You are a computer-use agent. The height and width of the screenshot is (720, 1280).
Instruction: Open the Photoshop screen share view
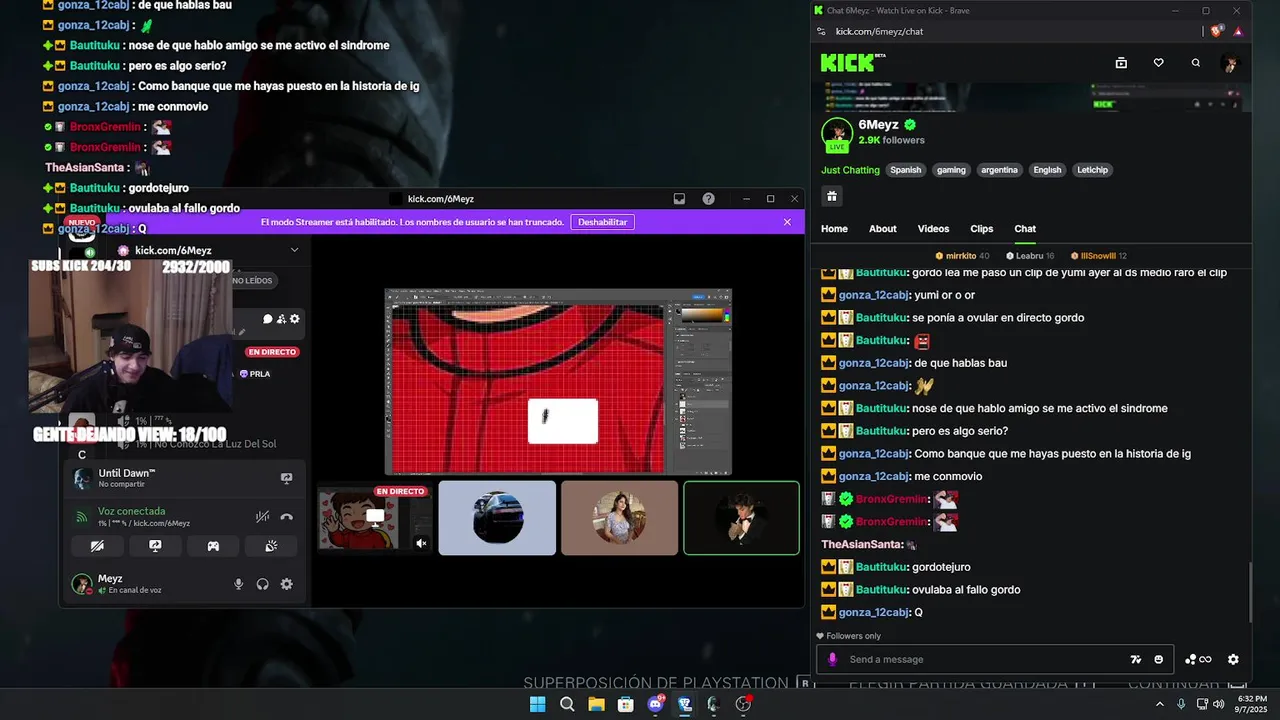[558, 382]
